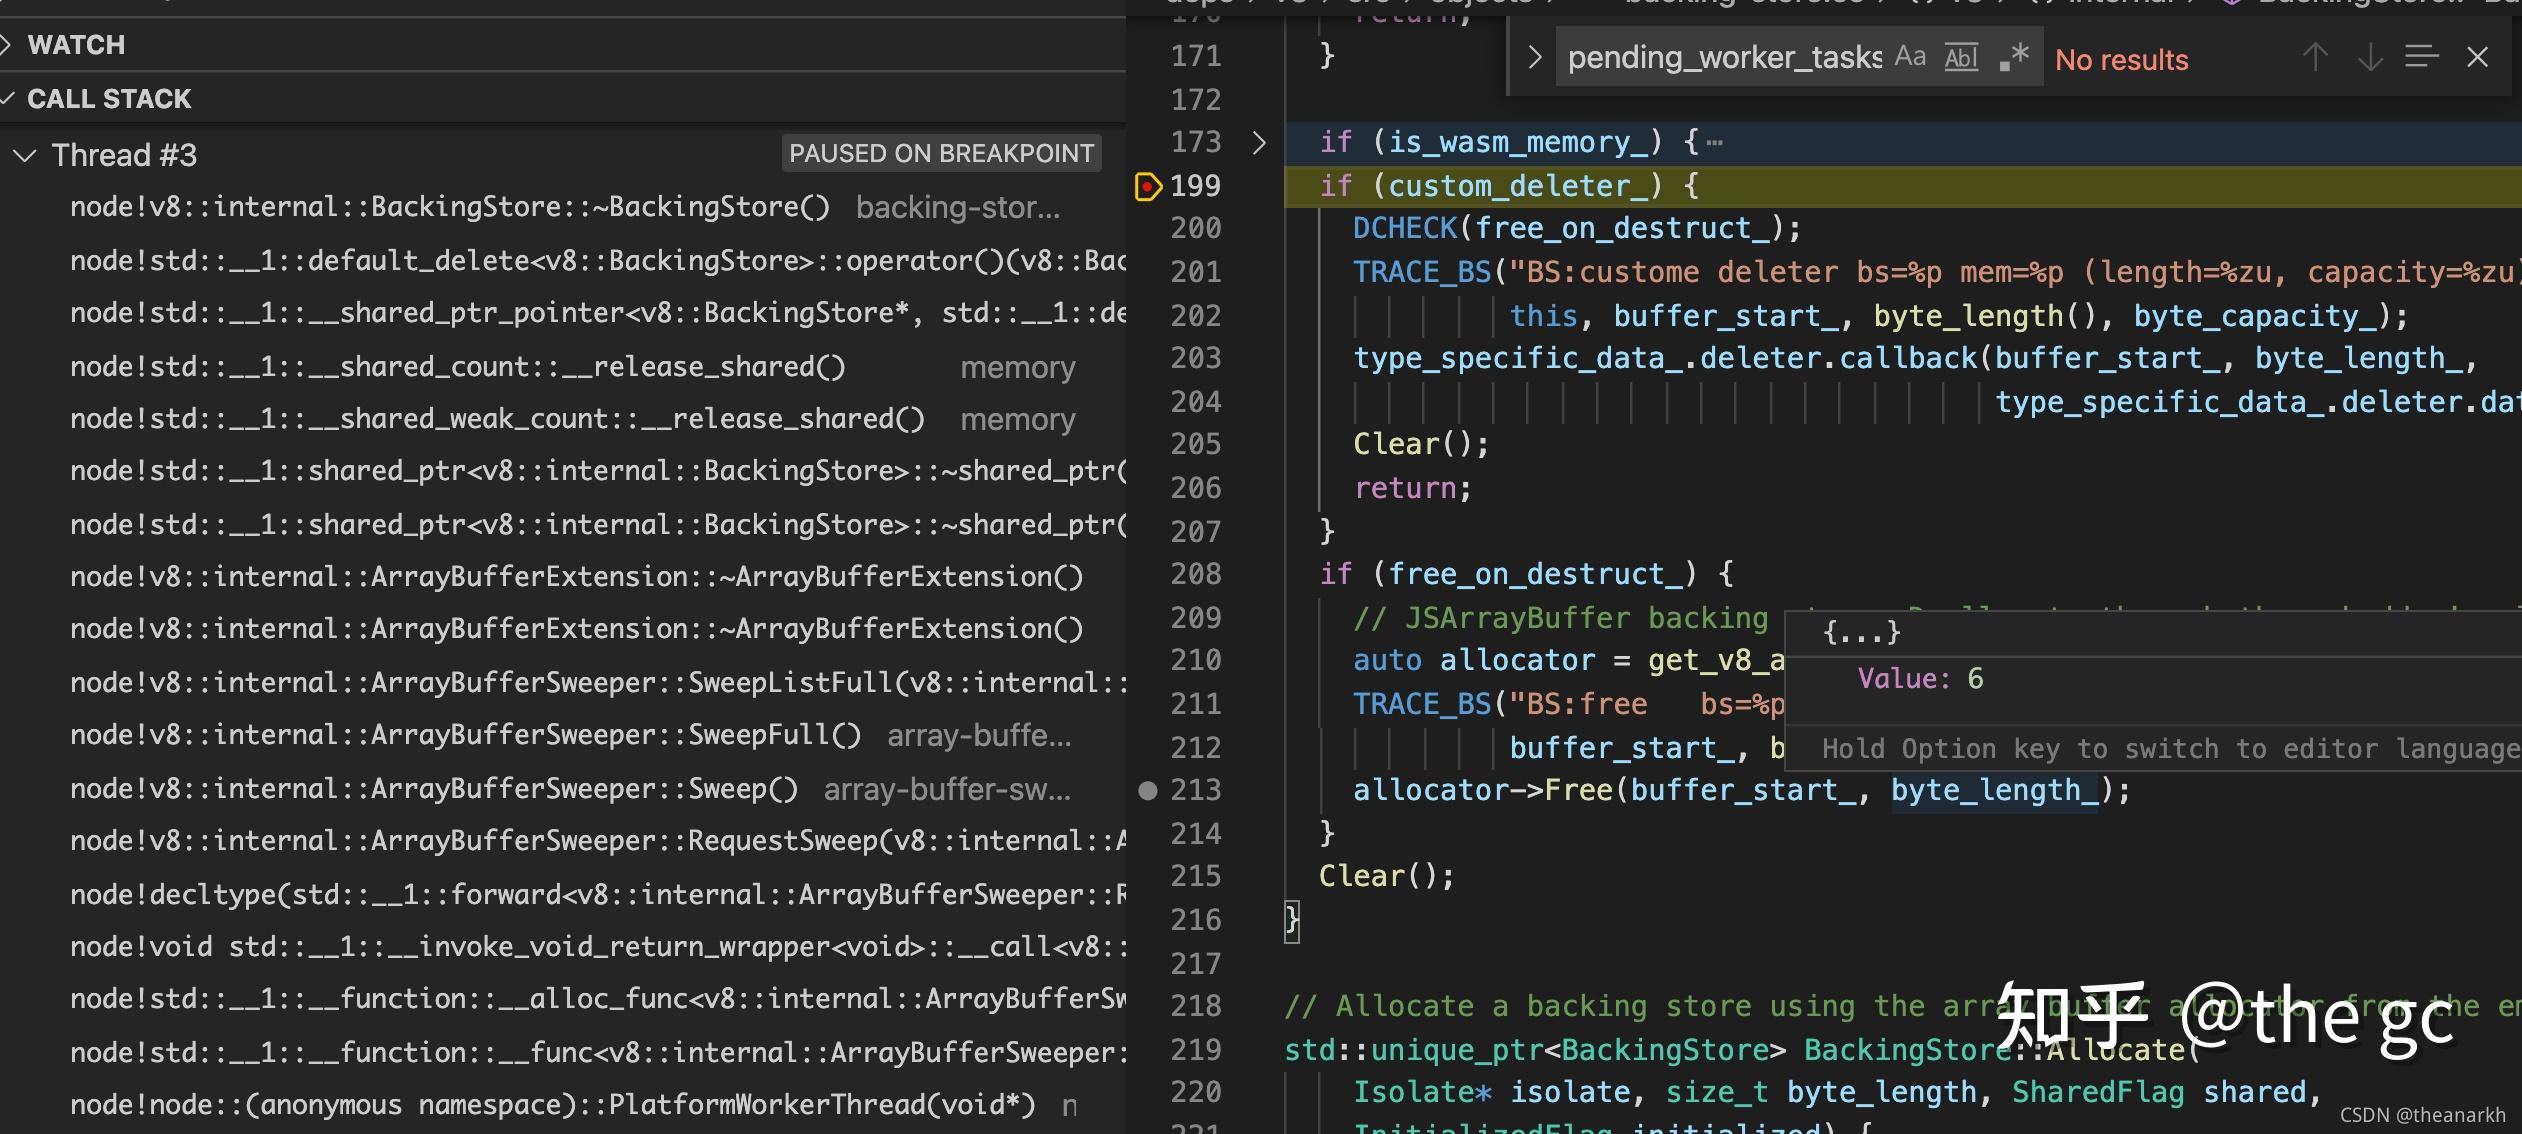Remove the breakpoint glyph on line 199
Screen dimensions: 2522x1134
pyautogui.click(x=1148, y=186)
